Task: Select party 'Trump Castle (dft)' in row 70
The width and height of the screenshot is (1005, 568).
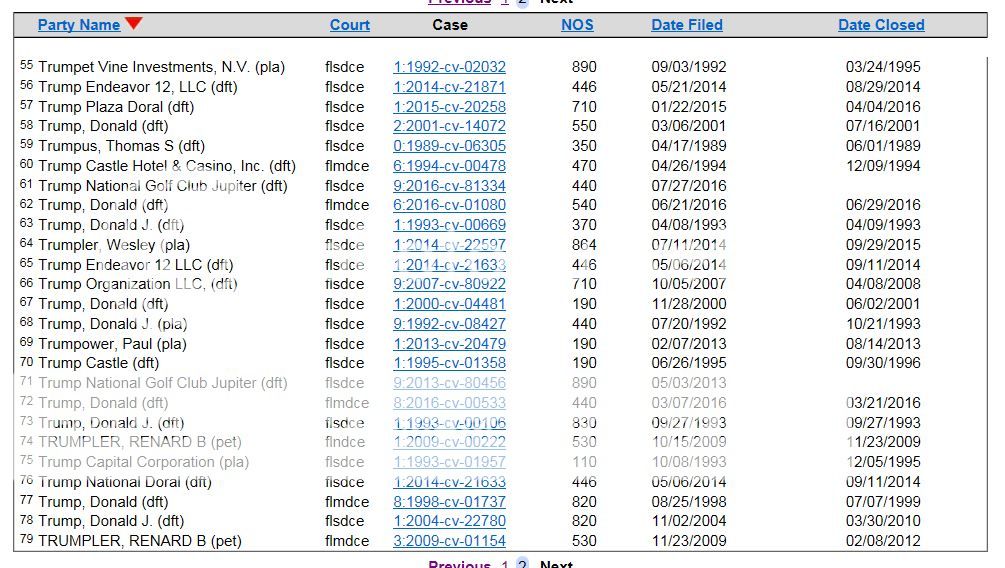Action: tap(99, 362)
